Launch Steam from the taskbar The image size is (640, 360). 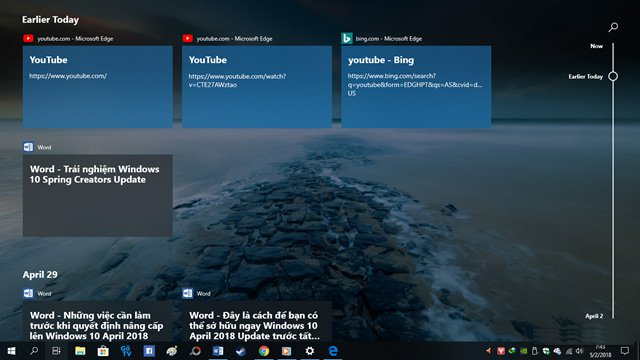click(241, 351)
